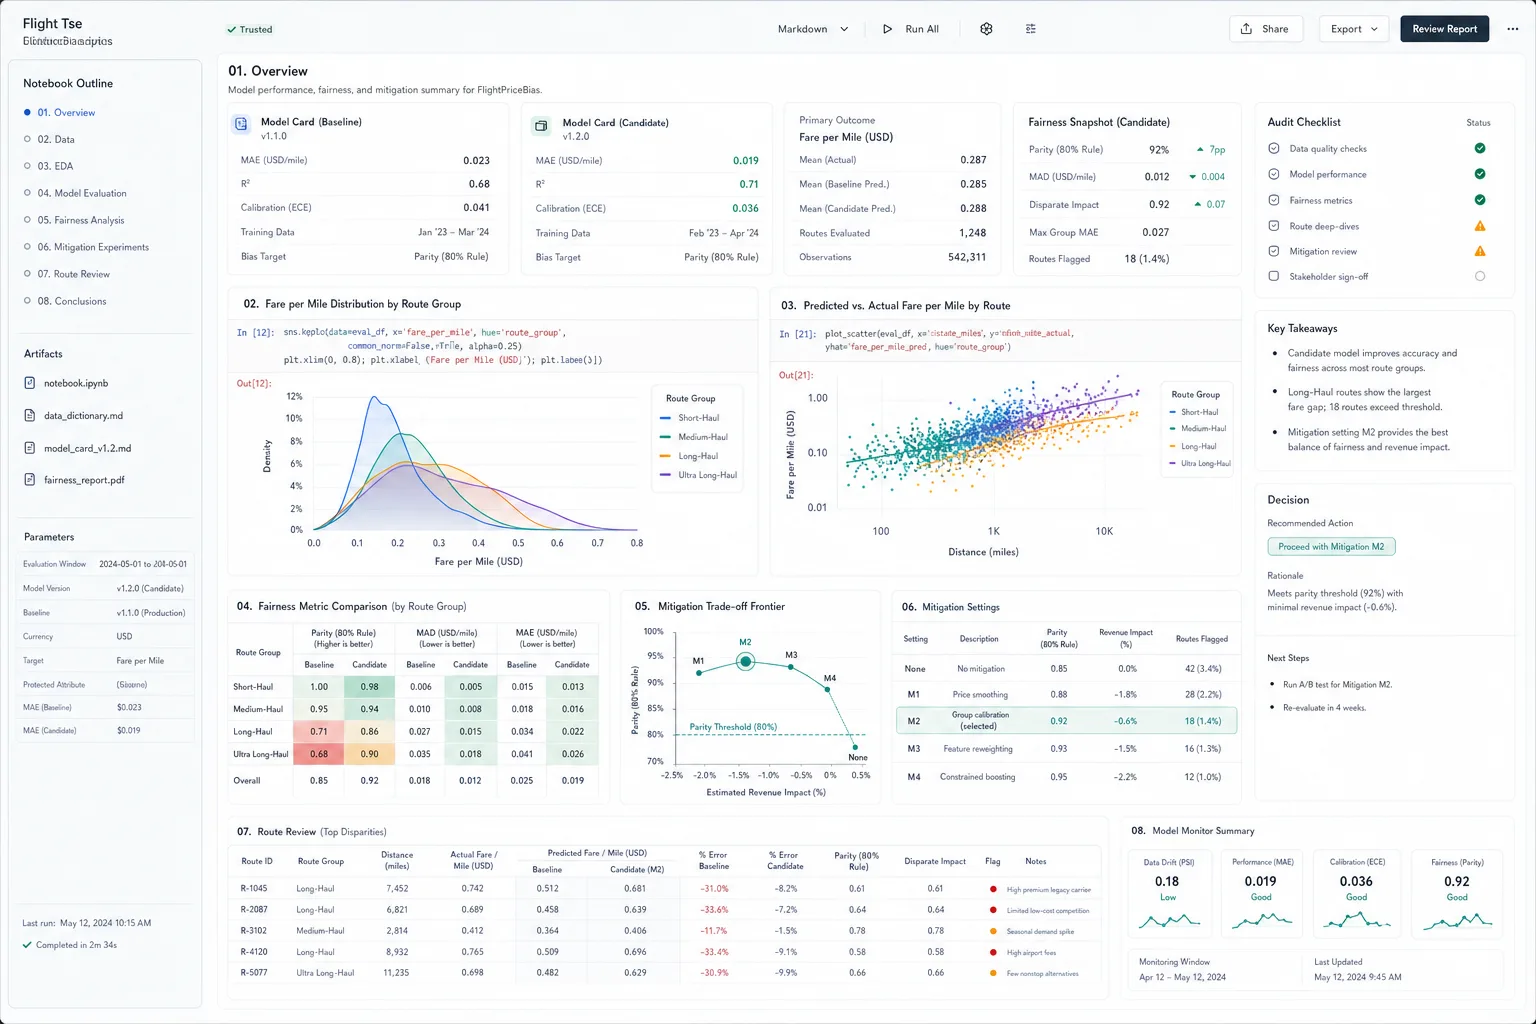Screen dimensions: 1536x1024
Task: Click the M4 point on frontier chart
Action: pos(829,689)
